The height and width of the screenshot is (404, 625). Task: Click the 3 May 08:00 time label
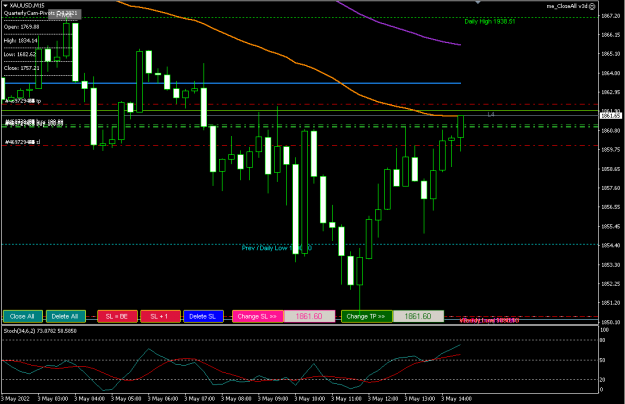[x=236, y=398]
